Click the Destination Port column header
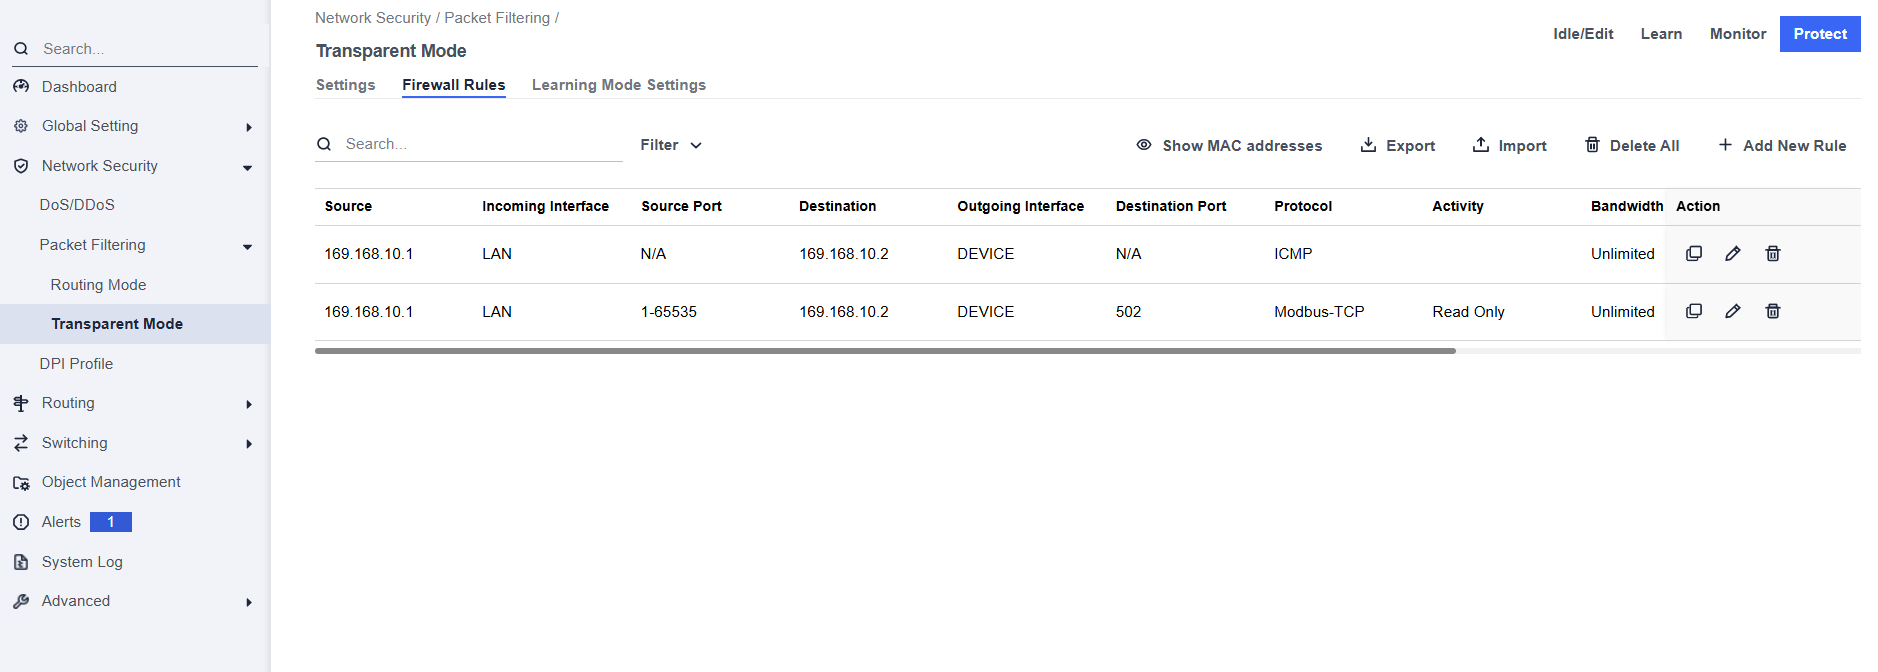This screenshot has width=1878, height=672. 1171,206
